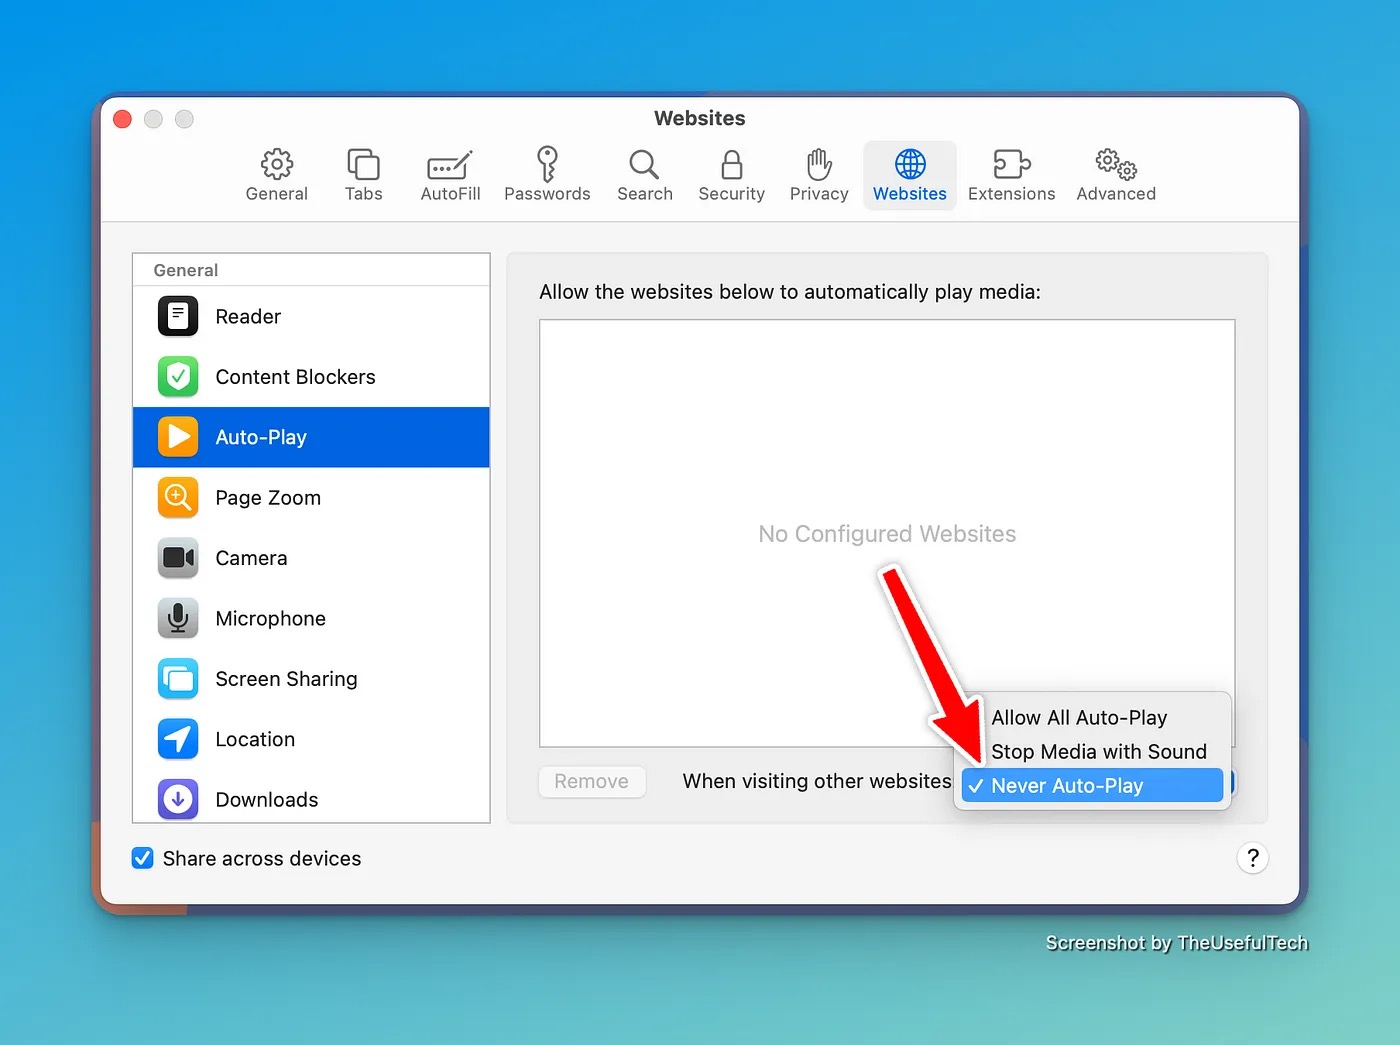Click the Passwords tab label
This screenshot has width=1400, height=1045.
[547, 194]
